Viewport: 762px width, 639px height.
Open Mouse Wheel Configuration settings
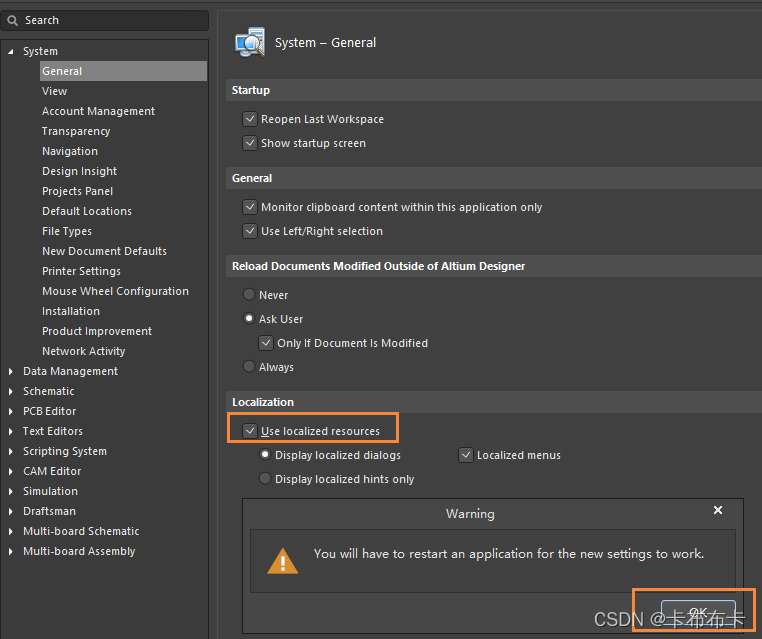click(115, 291)
